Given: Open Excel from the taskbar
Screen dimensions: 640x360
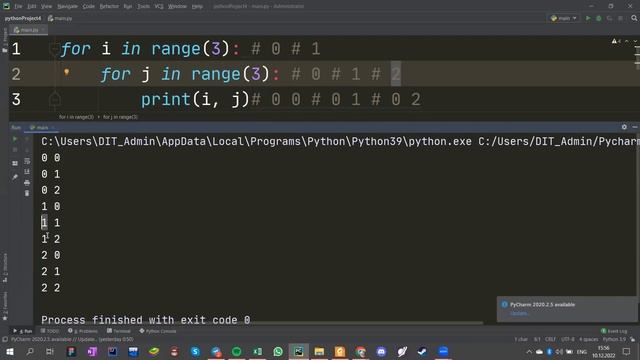Looking at the screenshot, I should point(258,351).
